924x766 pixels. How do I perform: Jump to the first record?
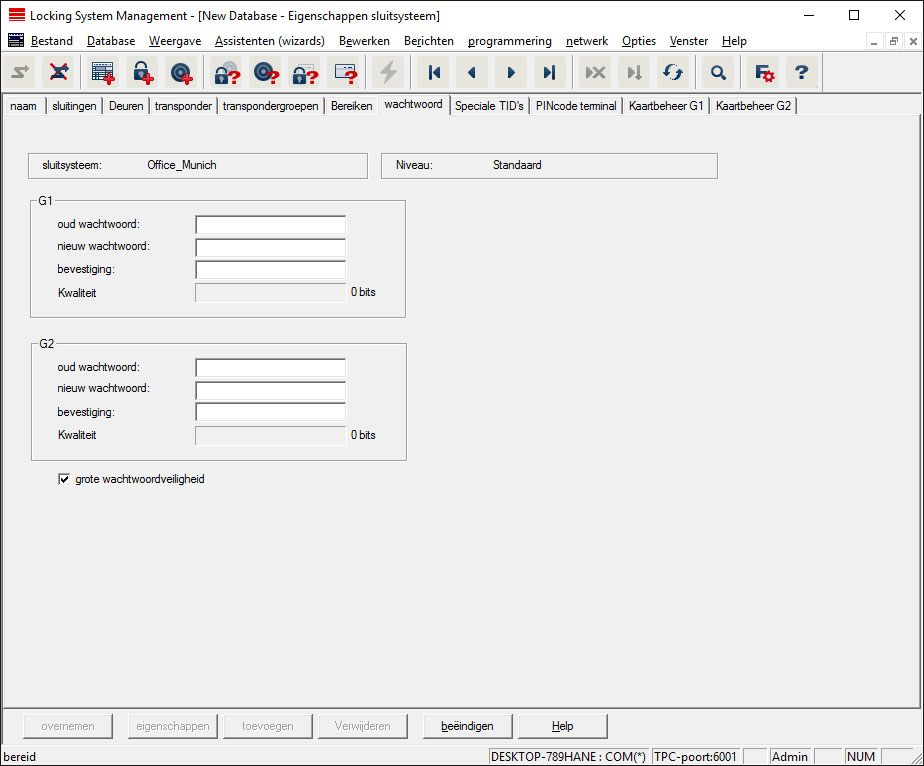(434, 73)
